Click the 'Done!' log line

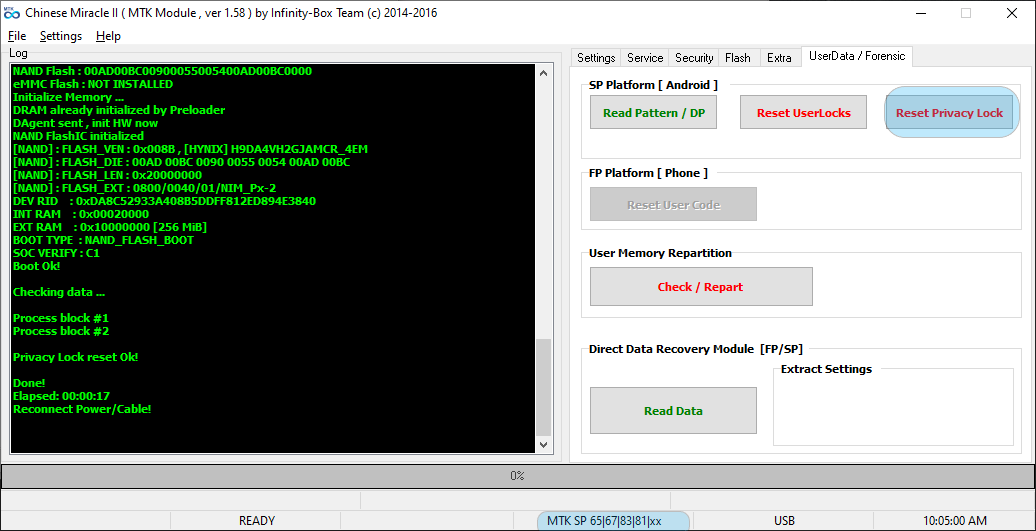pos(30,383)
